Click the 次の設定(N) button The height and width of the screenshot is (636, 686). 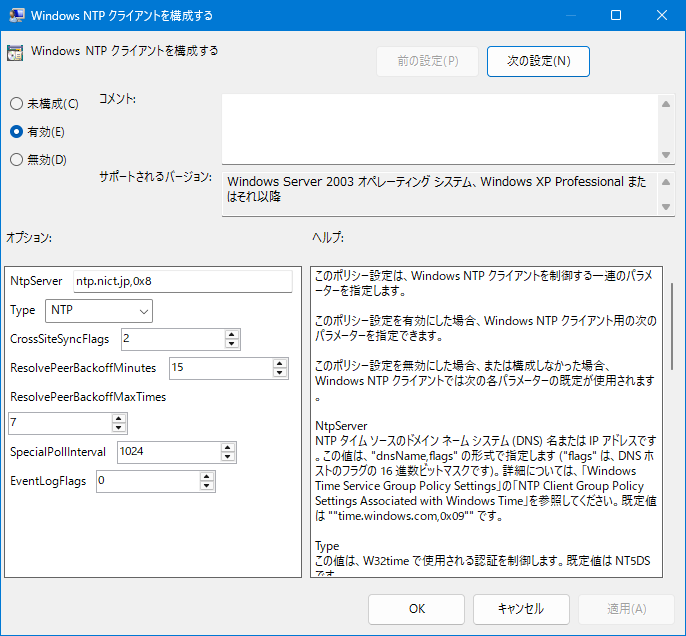[x=538, y=61]
